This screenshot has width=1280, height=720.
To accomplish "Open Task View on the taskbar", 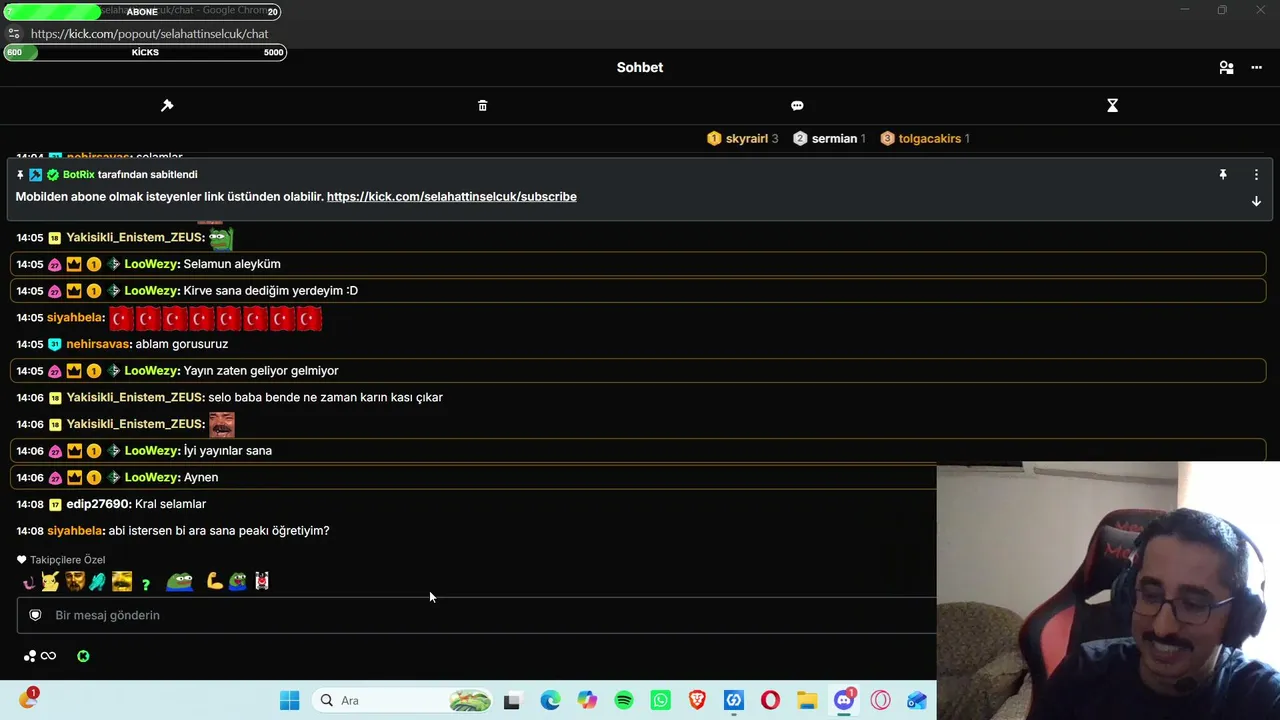I will (x=512, y=701).
